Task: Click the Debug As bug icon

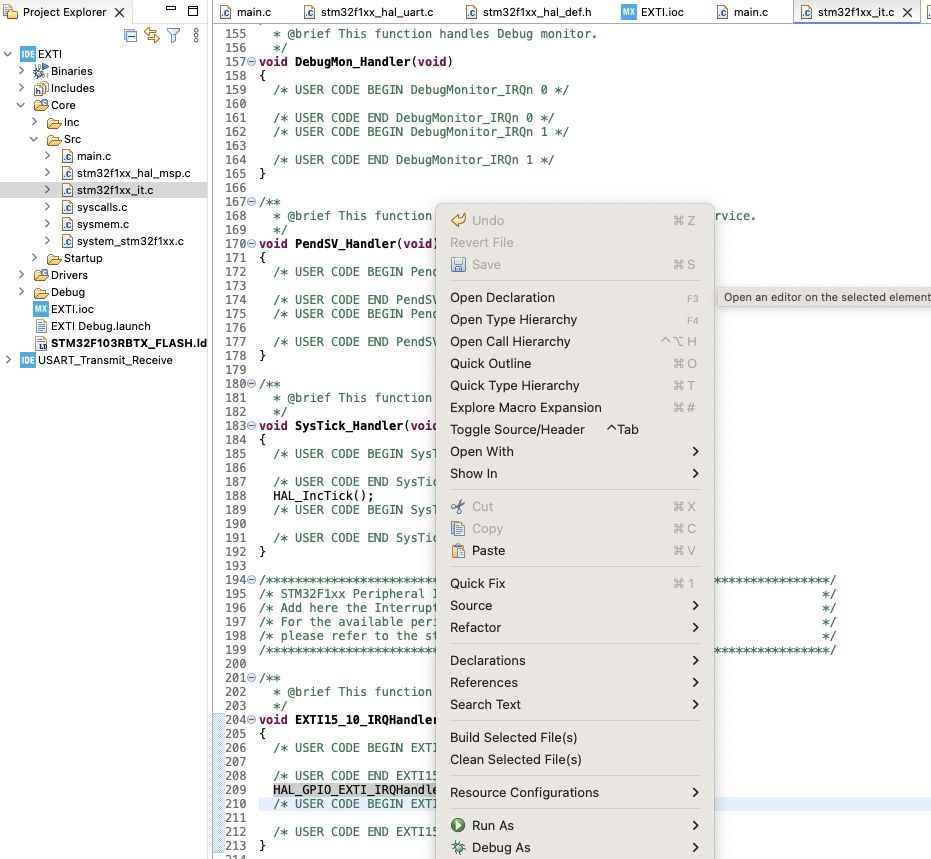Action: (458, 848)
